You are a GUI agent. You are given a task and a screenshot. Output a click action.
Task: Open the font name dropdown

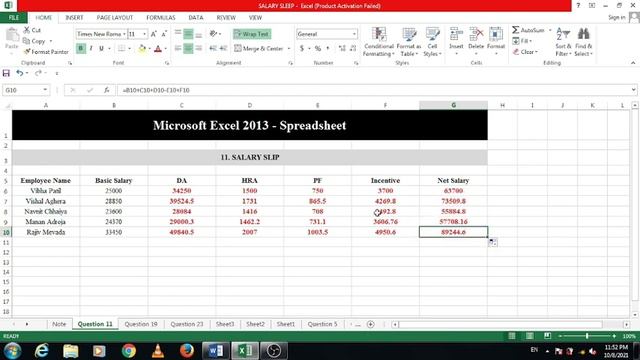124,34
